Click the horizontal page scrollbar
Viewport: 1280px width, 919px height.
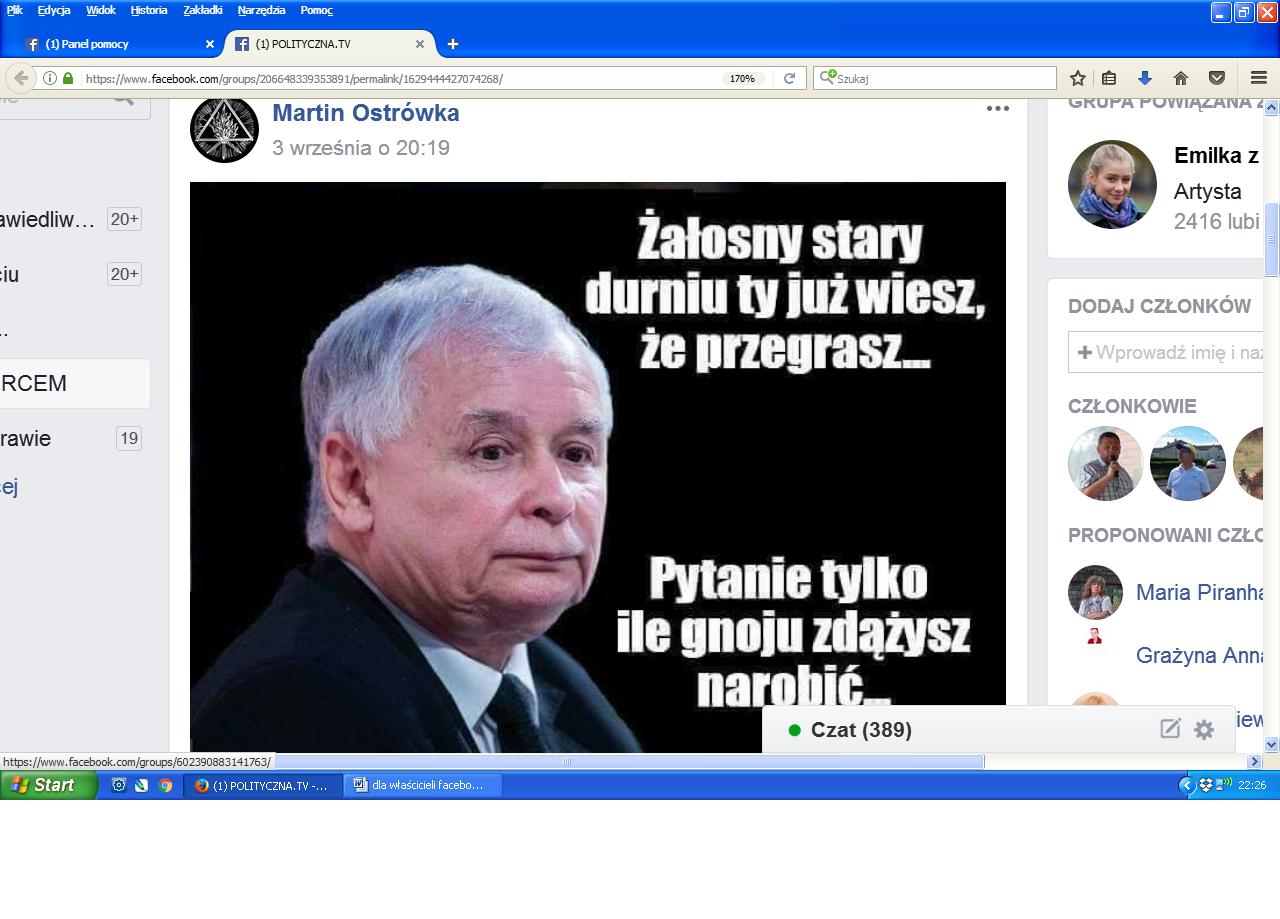(x=630, y=762)
